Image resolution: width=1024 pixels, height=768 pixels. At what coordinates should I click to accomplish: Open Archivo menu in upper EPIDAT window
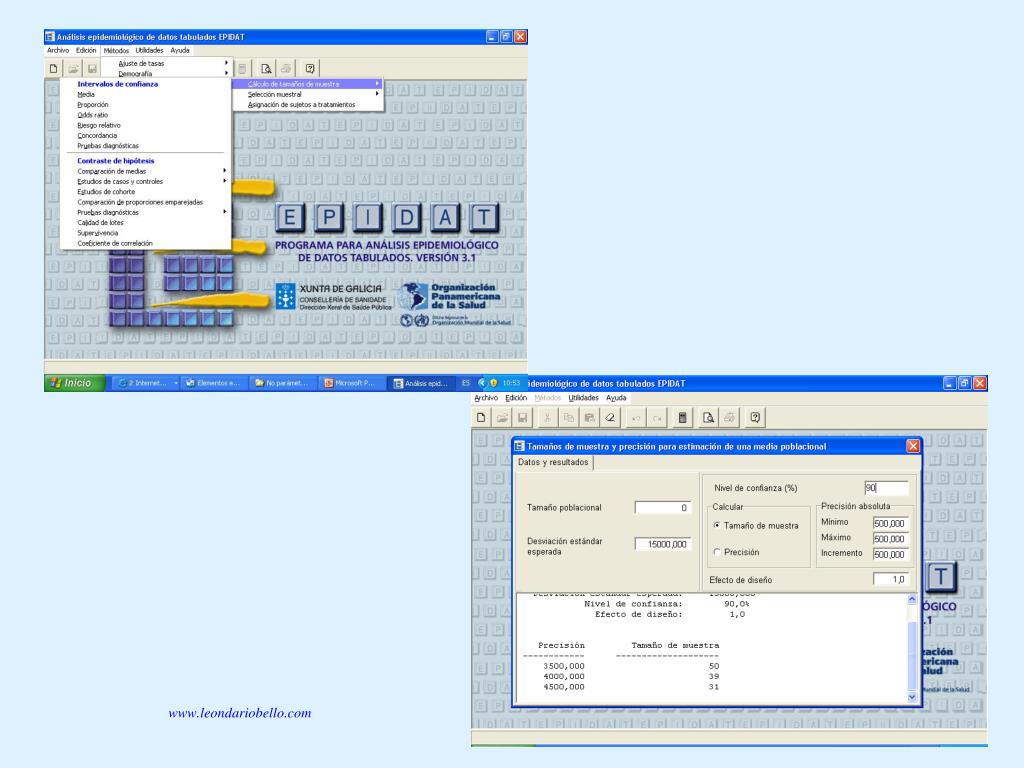pyautogui.click(x=58, y=50)
